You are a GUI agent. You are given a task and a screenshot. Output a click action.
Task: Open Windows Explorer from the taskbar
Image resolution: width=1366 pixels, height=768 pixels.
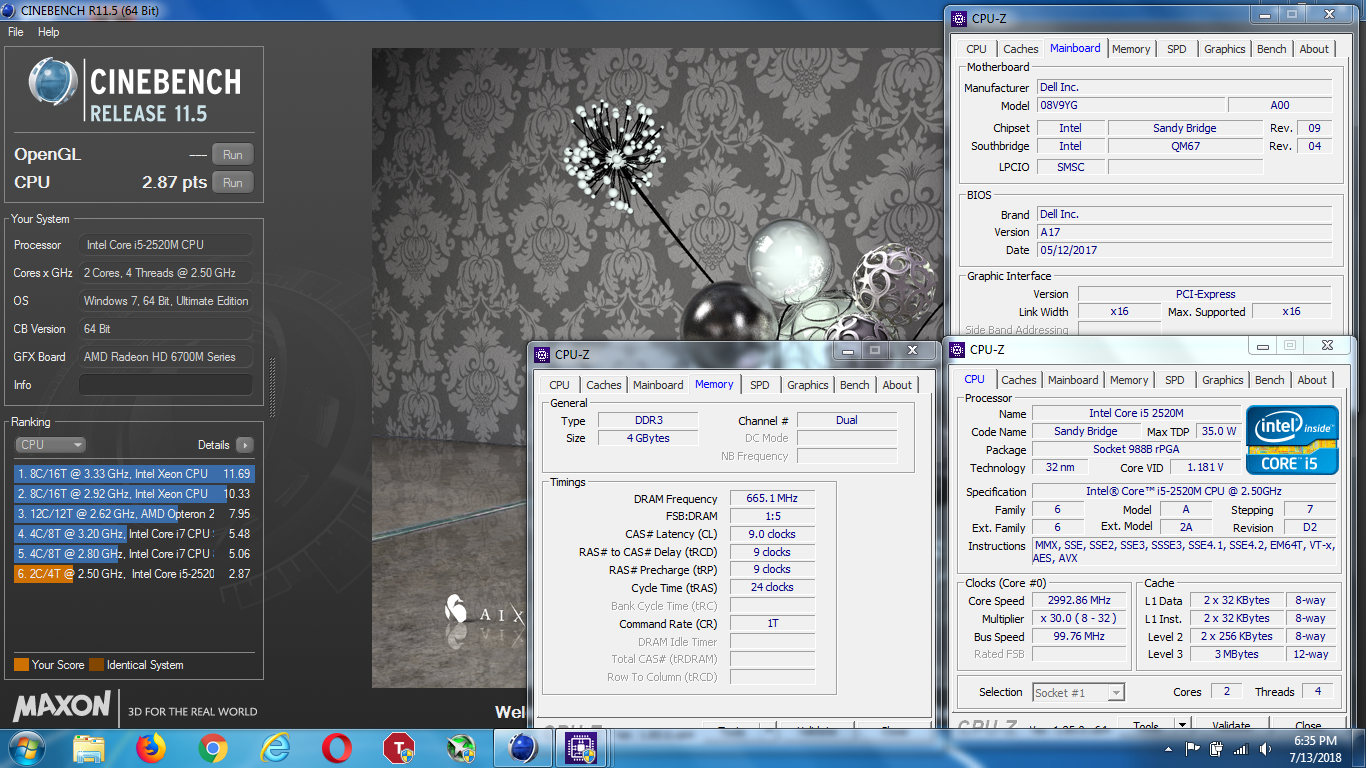(88, 747)
